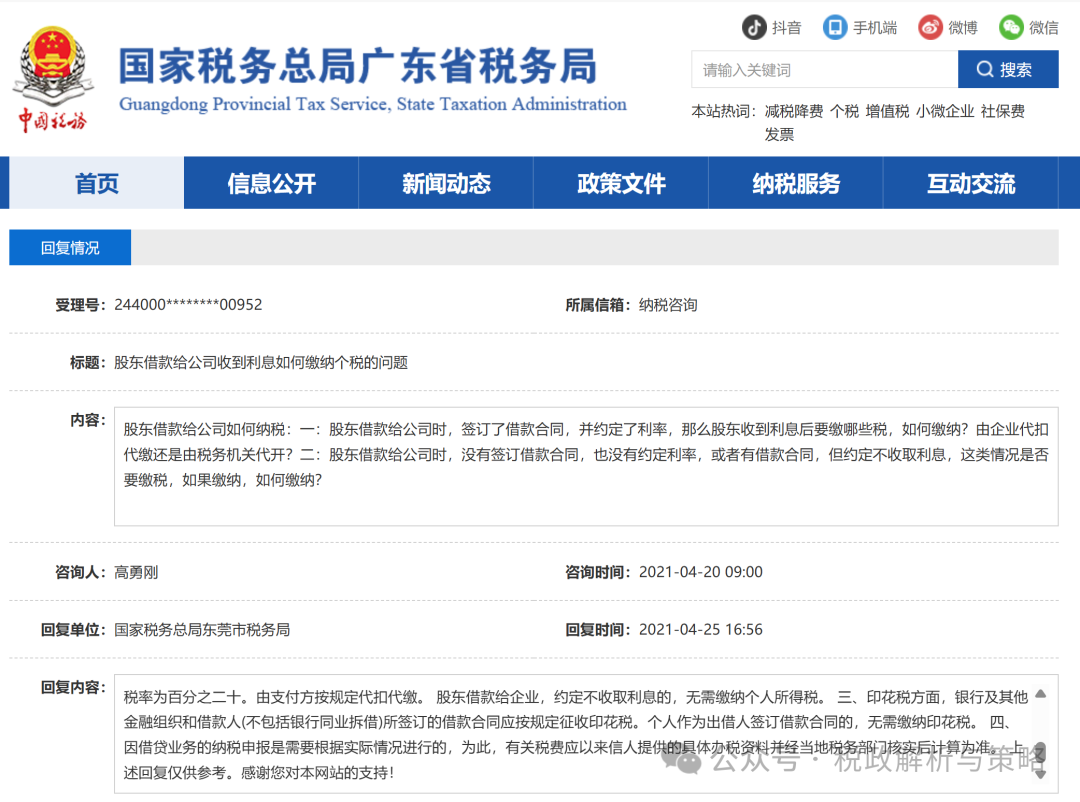Go to 新闻动态 section

[446, 183]
